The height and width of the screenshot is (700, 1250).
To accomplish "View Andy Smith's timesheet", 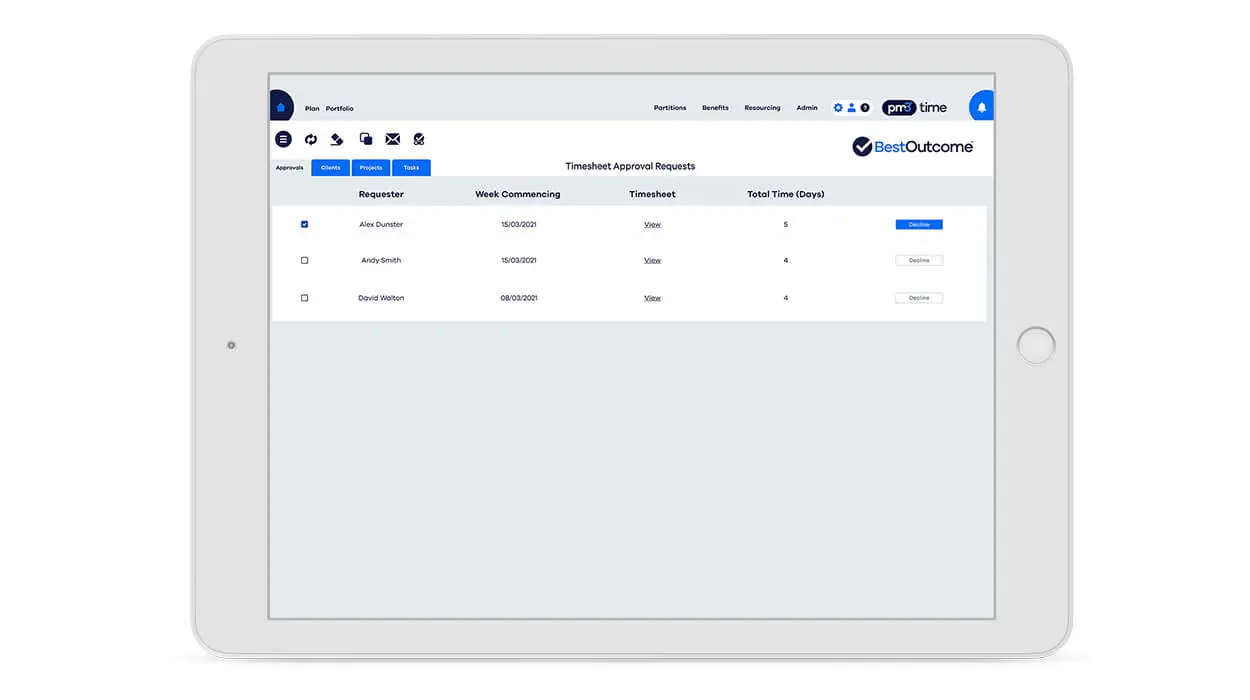I will coord(653,260).
